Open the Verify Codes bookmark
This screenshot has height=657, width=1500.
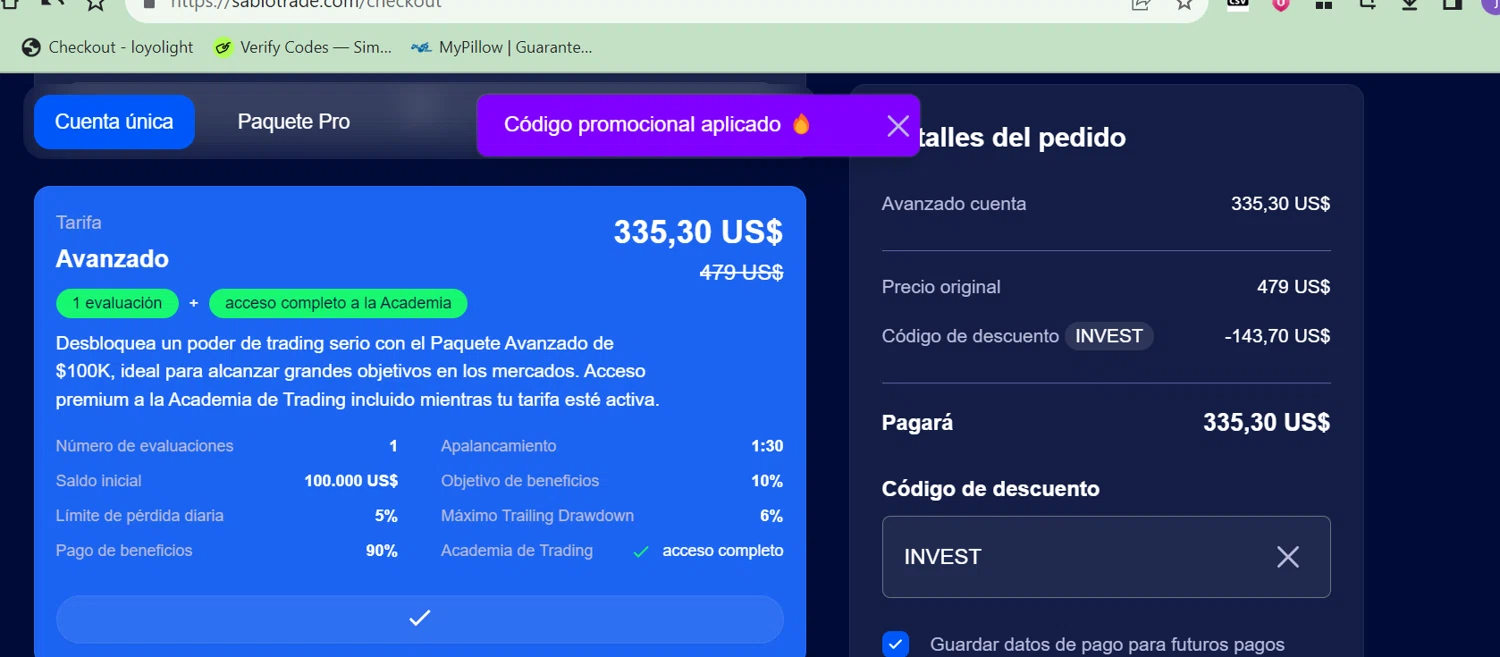[303, 47]
